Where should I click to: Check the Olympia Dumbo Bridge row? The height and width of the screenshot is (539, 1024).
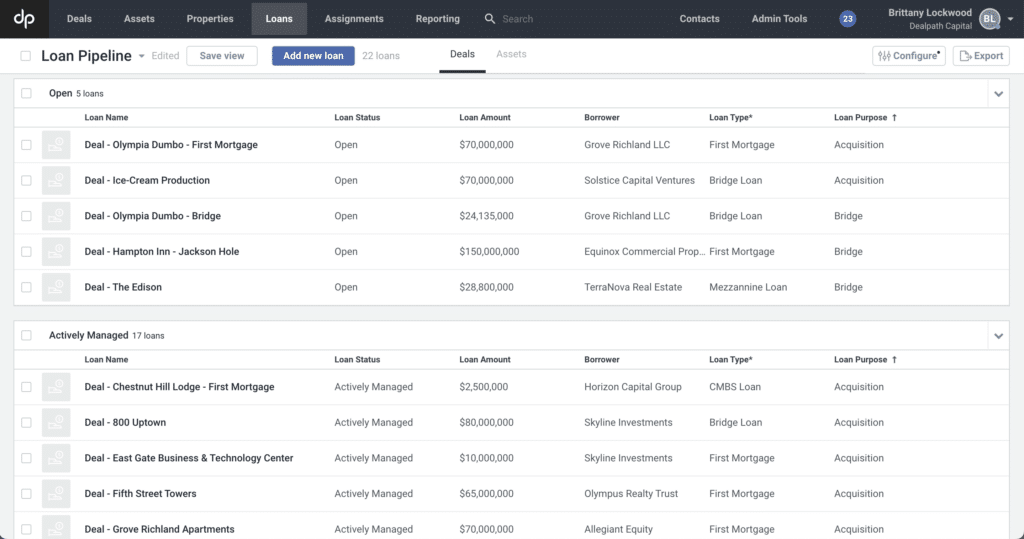click(26, 216)
